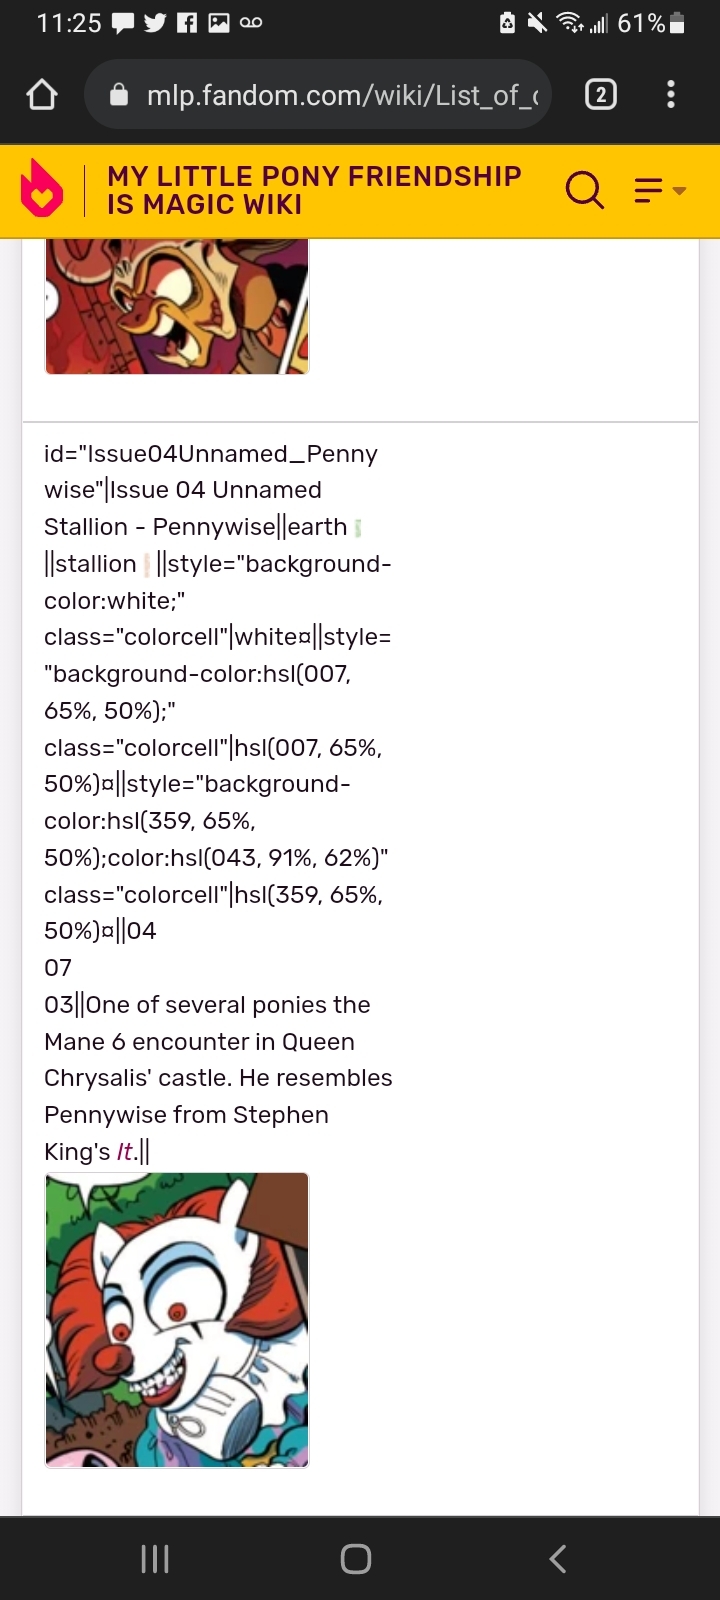Follow the "It" hyperlink
Screen dimensions: 720x1600
[x=125, y=1152]
